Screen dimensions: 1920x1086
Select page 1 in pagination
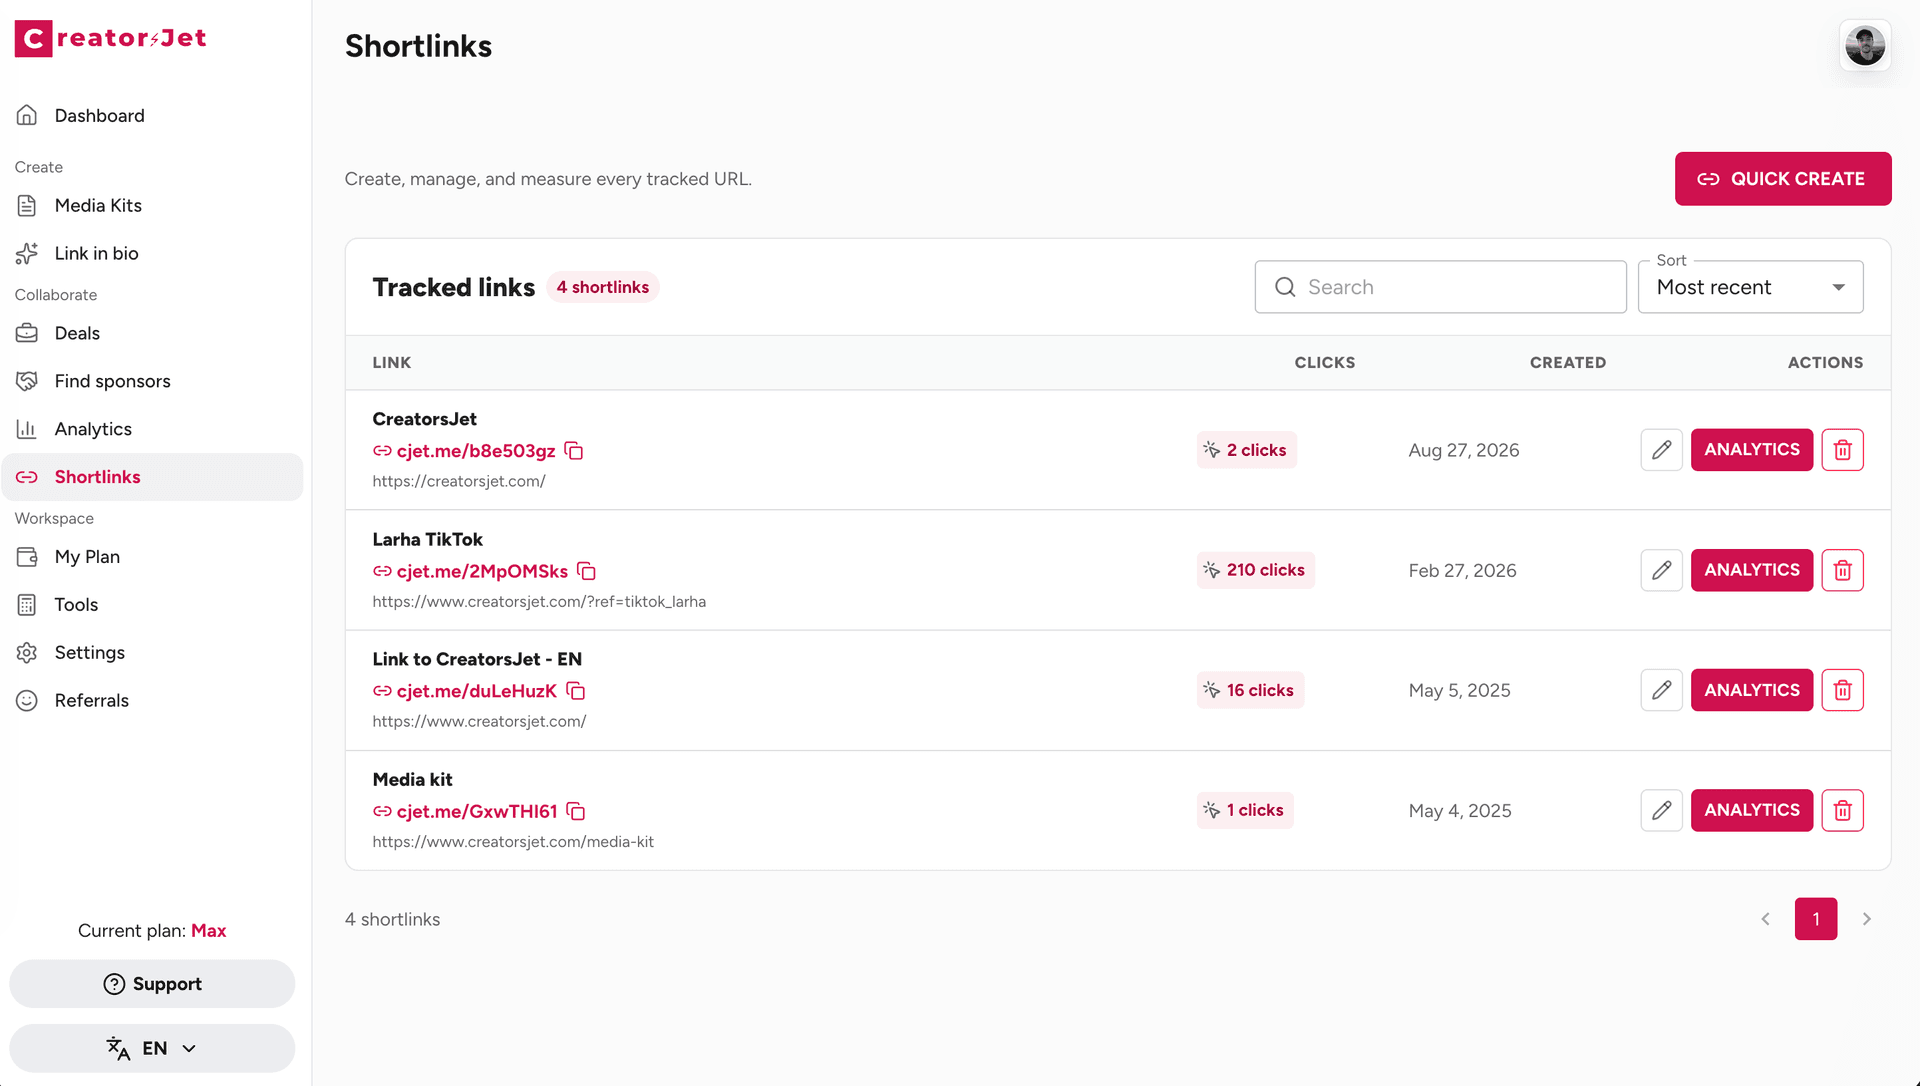click(x=1815, y=919)
